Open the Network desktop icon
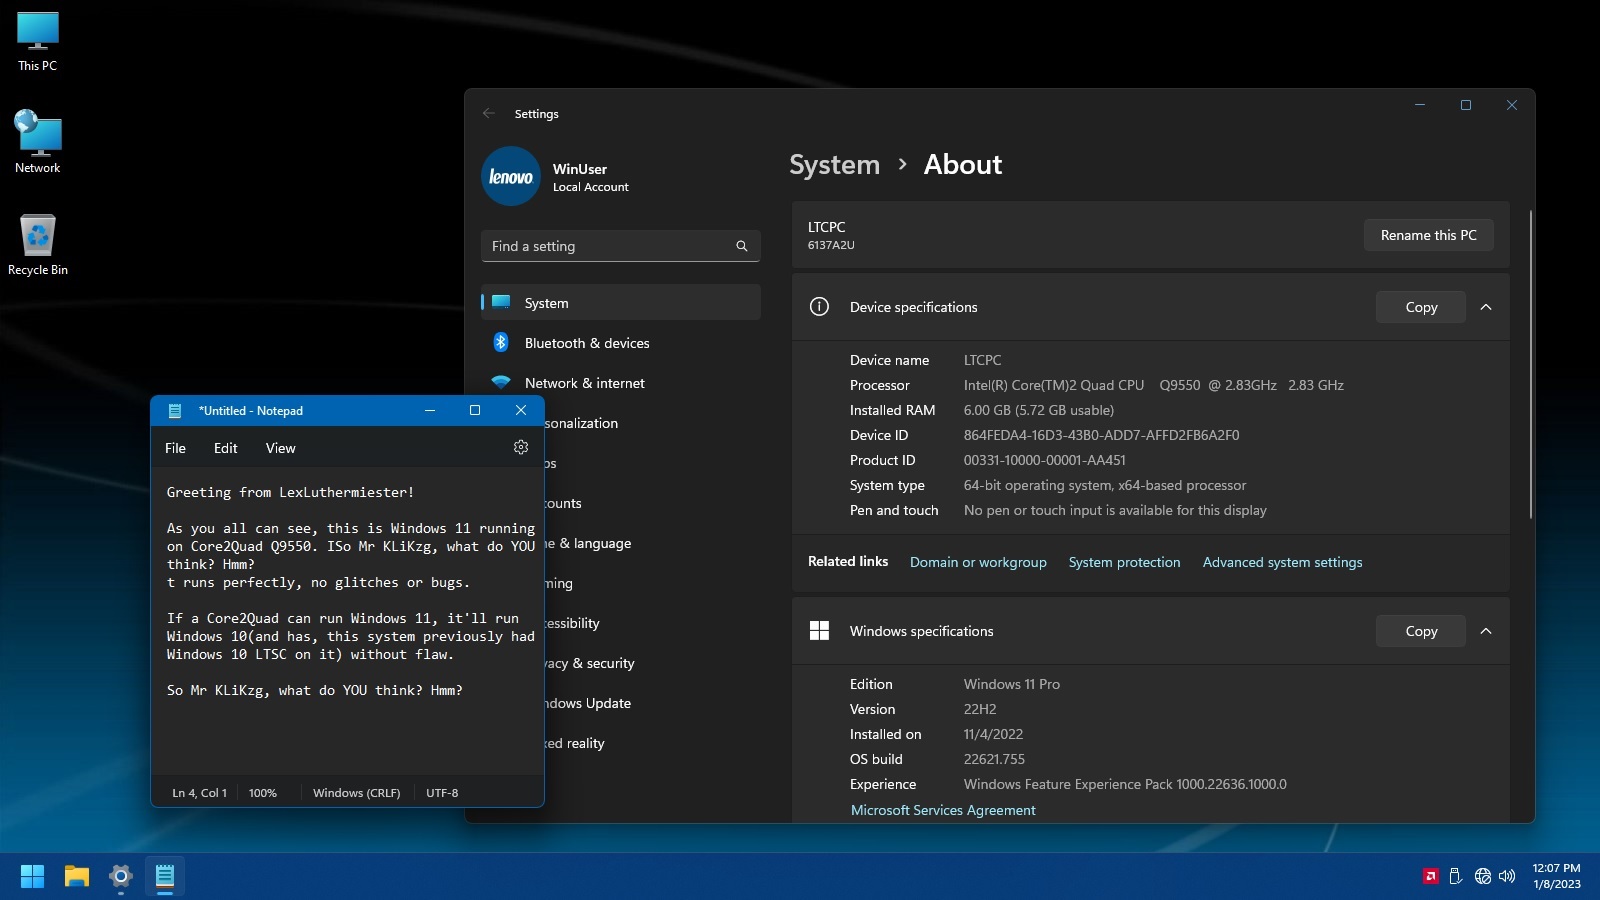 click(38, 142)
